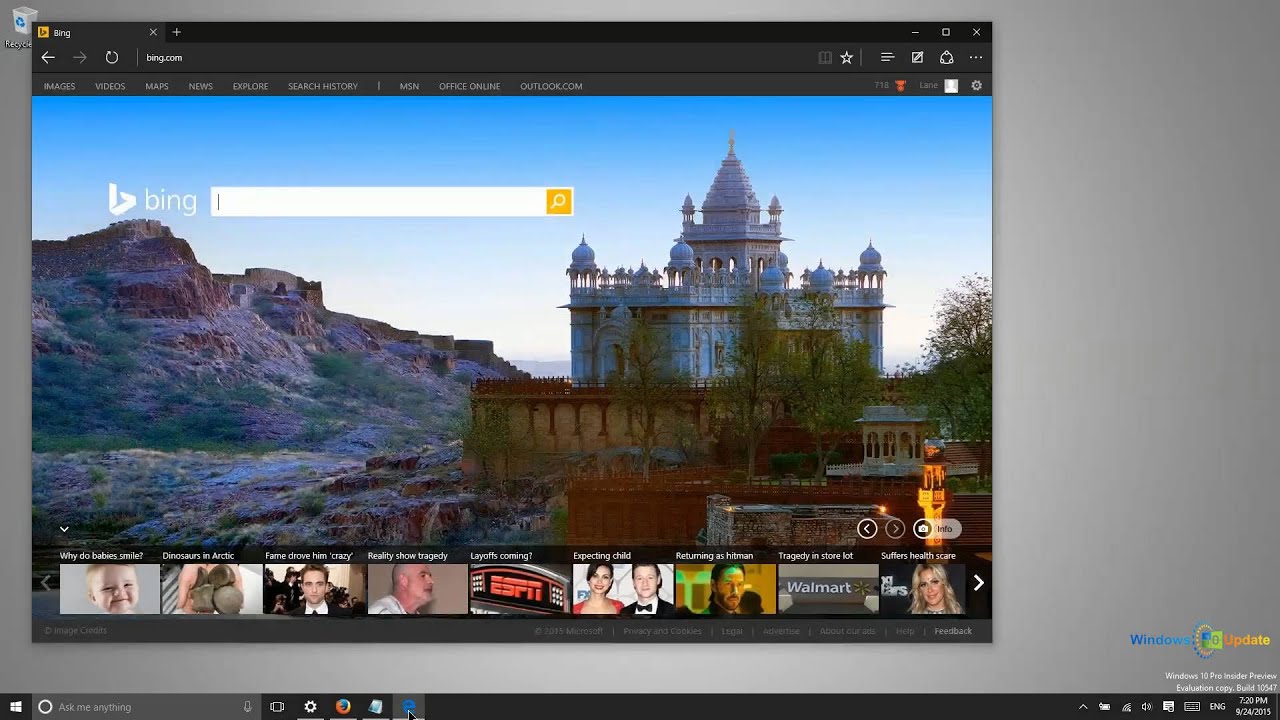This screenshot has width=1280, height=720.
Task: Click the forward navigation arrow
Action: 80,58
